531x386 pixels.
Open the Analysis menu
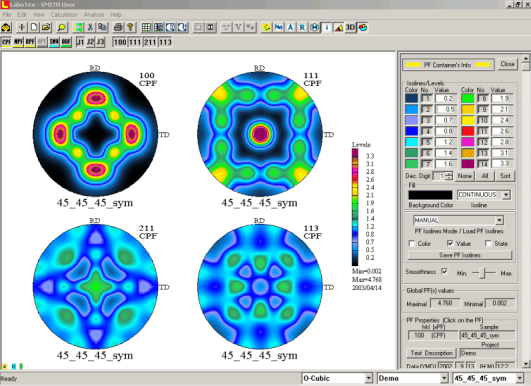pos(94,15)
